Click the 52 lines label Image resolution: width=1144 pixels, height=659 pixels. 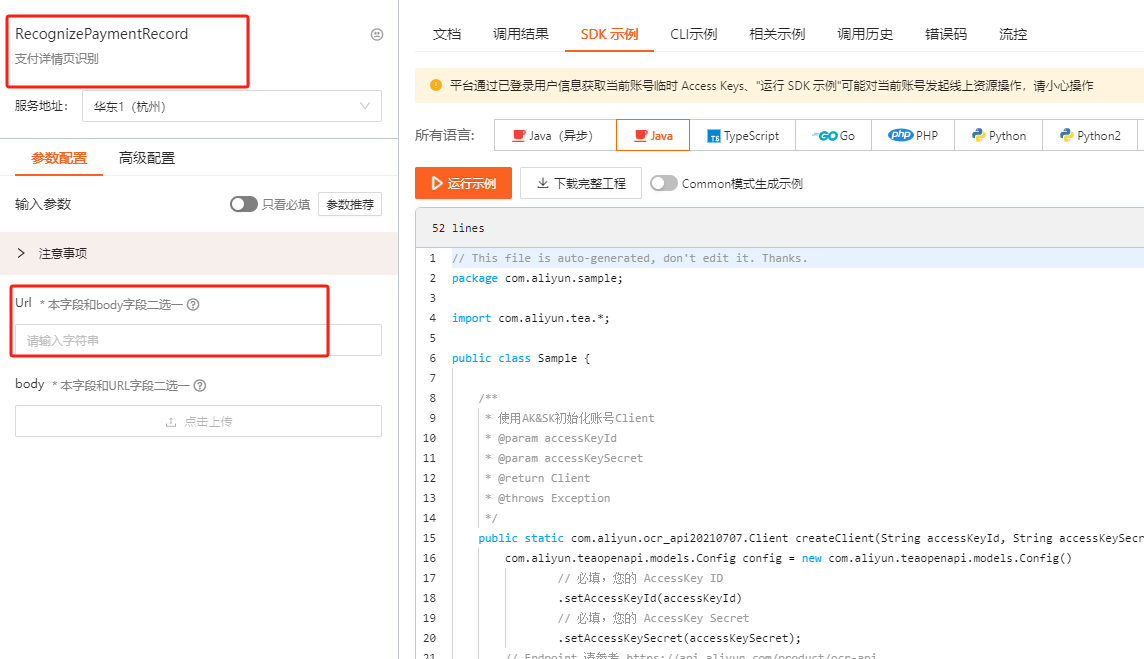click(x=458, y=228)
